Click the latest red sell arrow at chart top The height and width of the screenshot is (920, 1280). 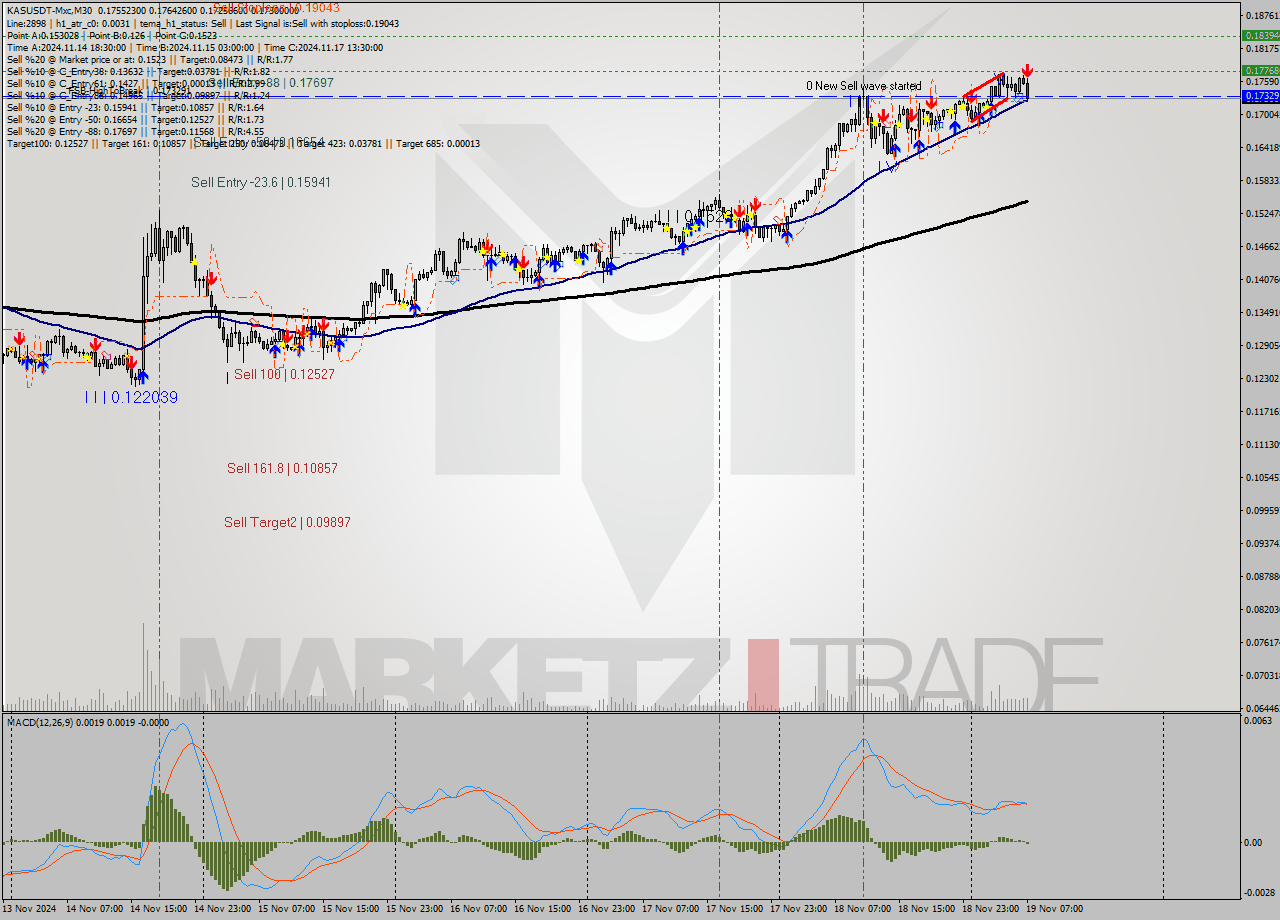(1027, 71)
